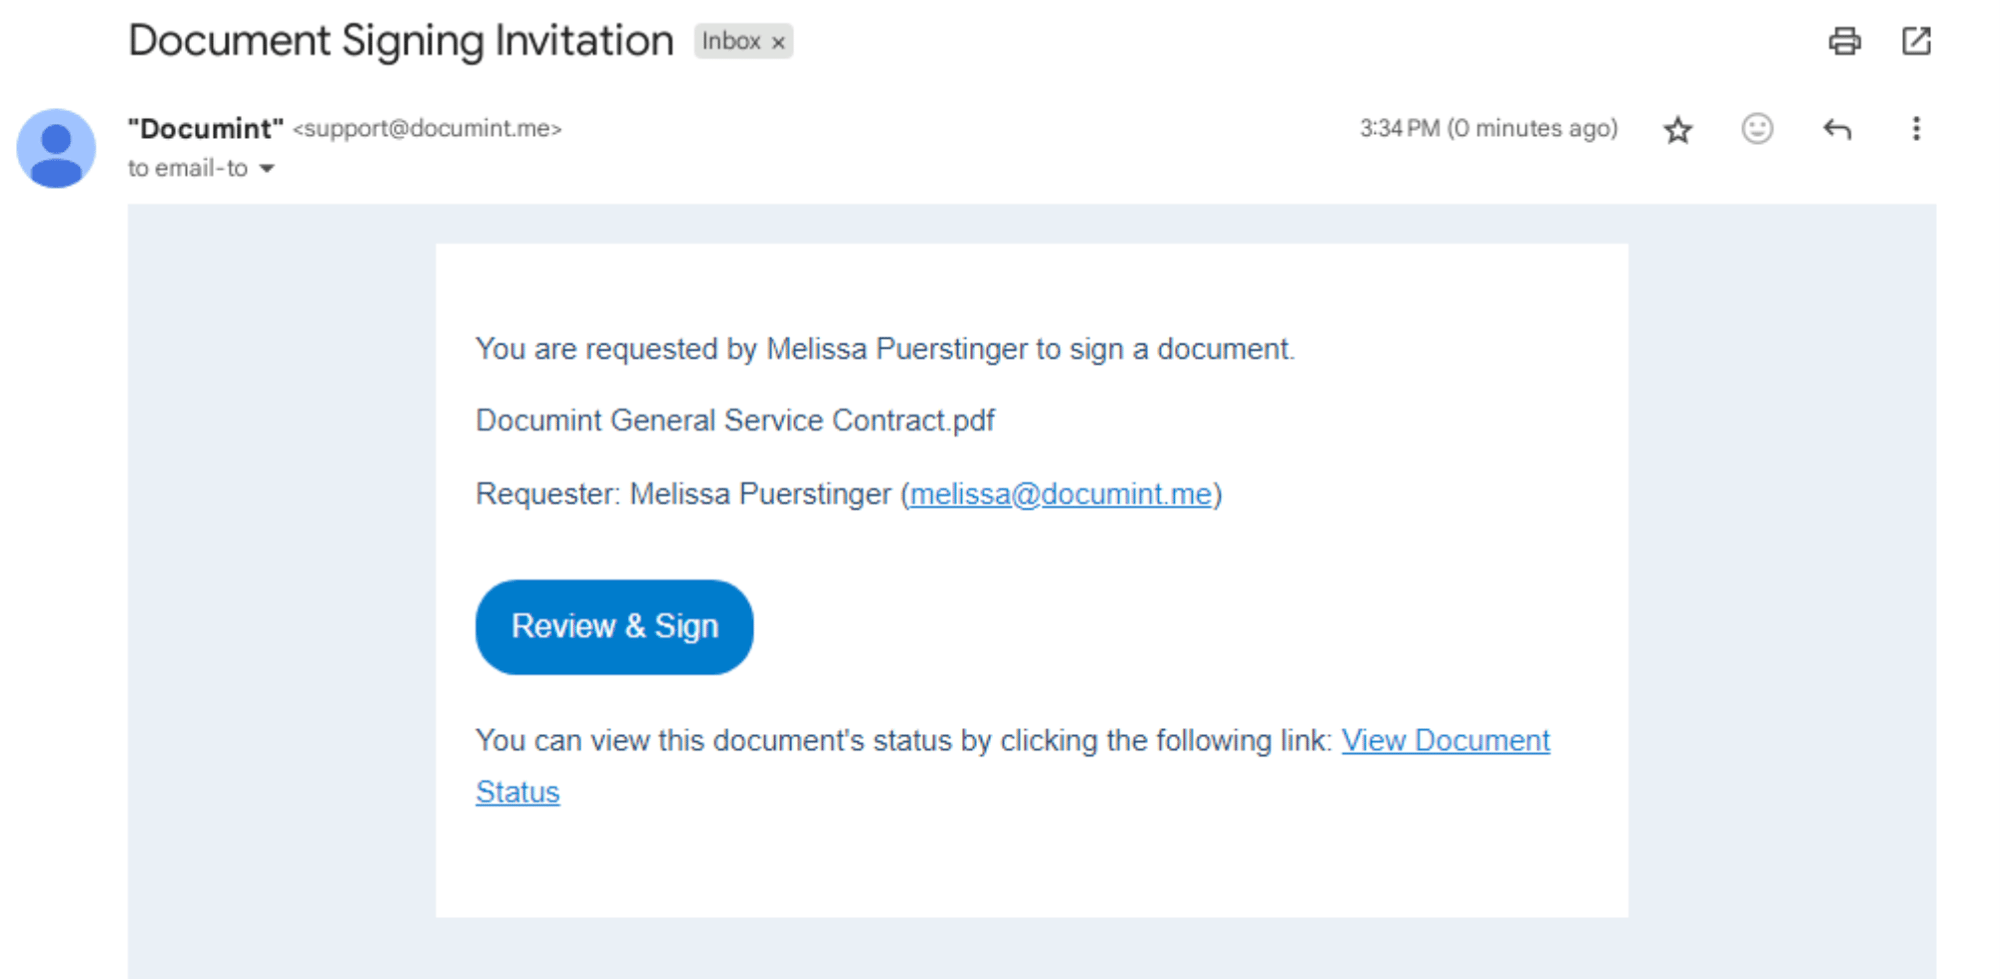Remove the Inbox label with the x
2000x979 pixels.
click(778, 43)
